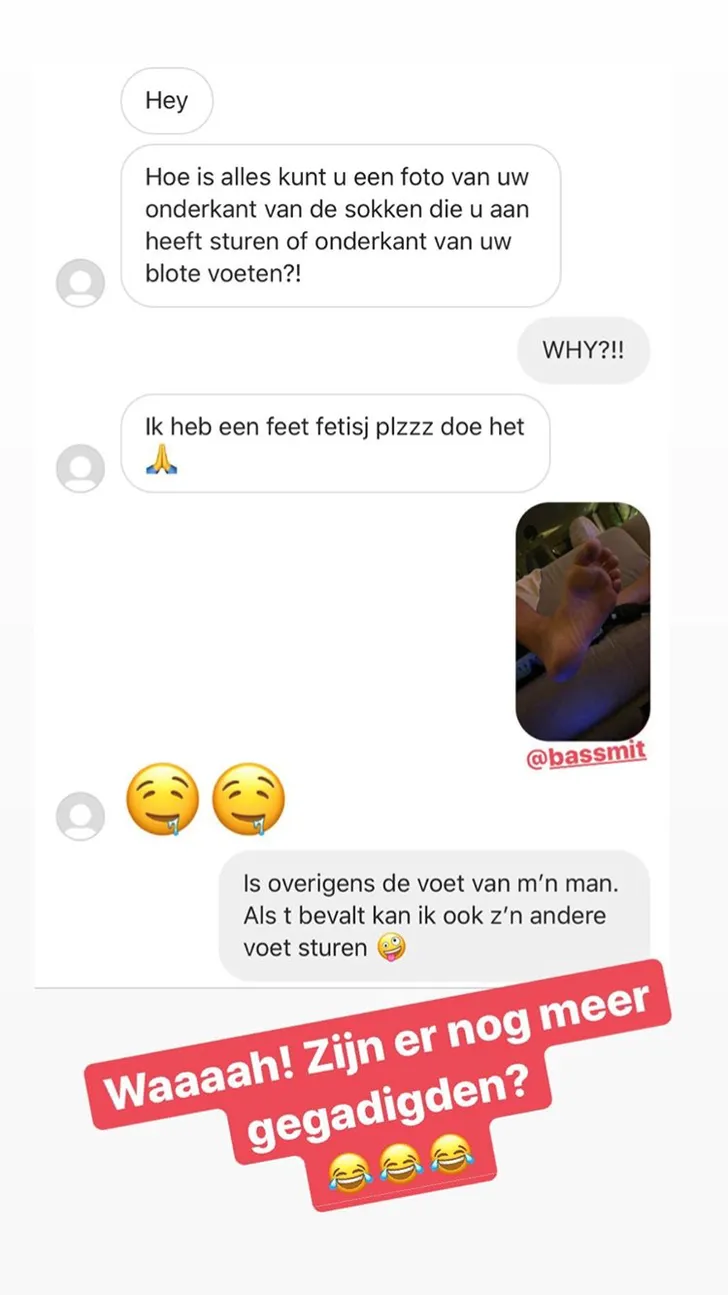Select the 'Hey' message bubble

pyautogui.click(x=166, y=101)
